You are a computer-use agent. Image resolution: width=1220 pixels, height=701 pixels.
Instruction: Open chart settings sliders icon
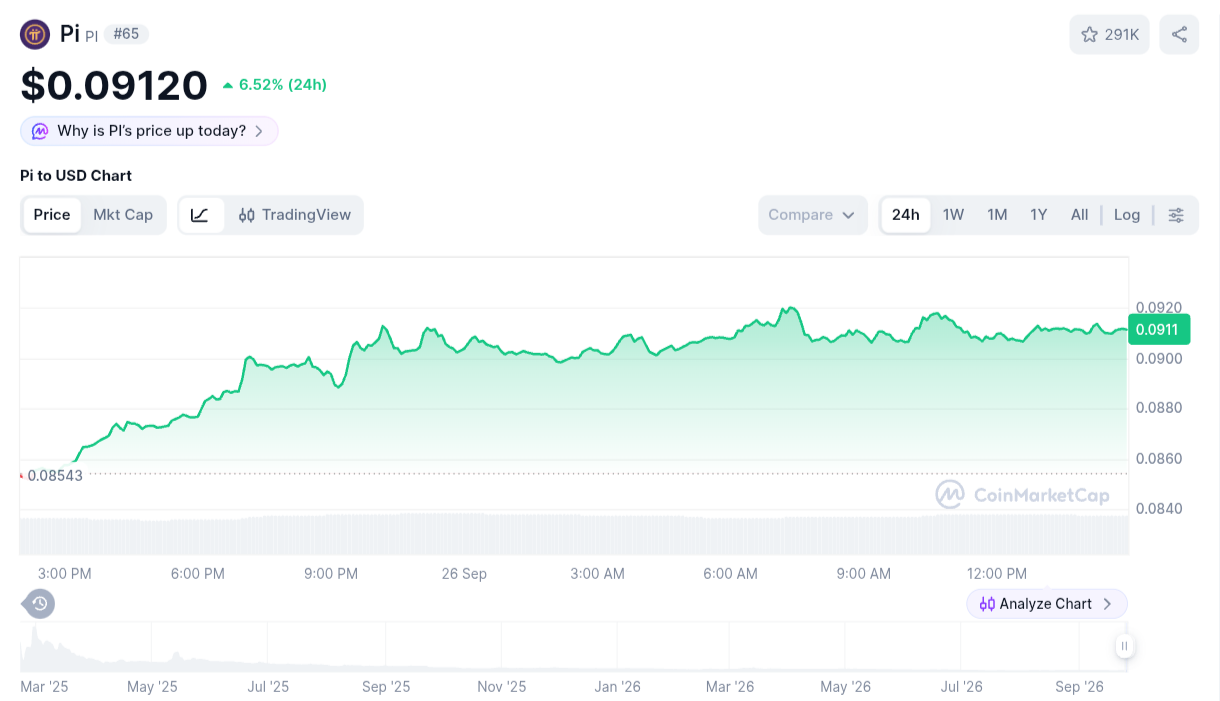coord(1176,215)
